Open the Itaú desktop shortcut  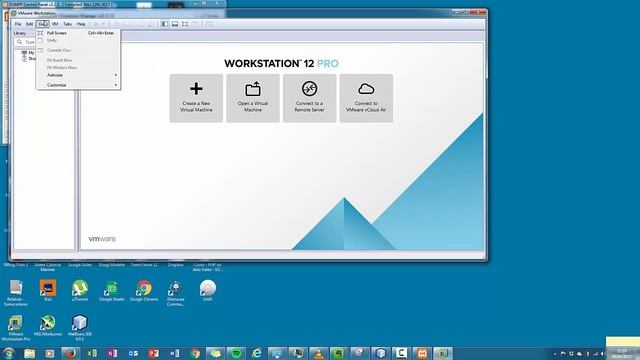click(48, 291)
